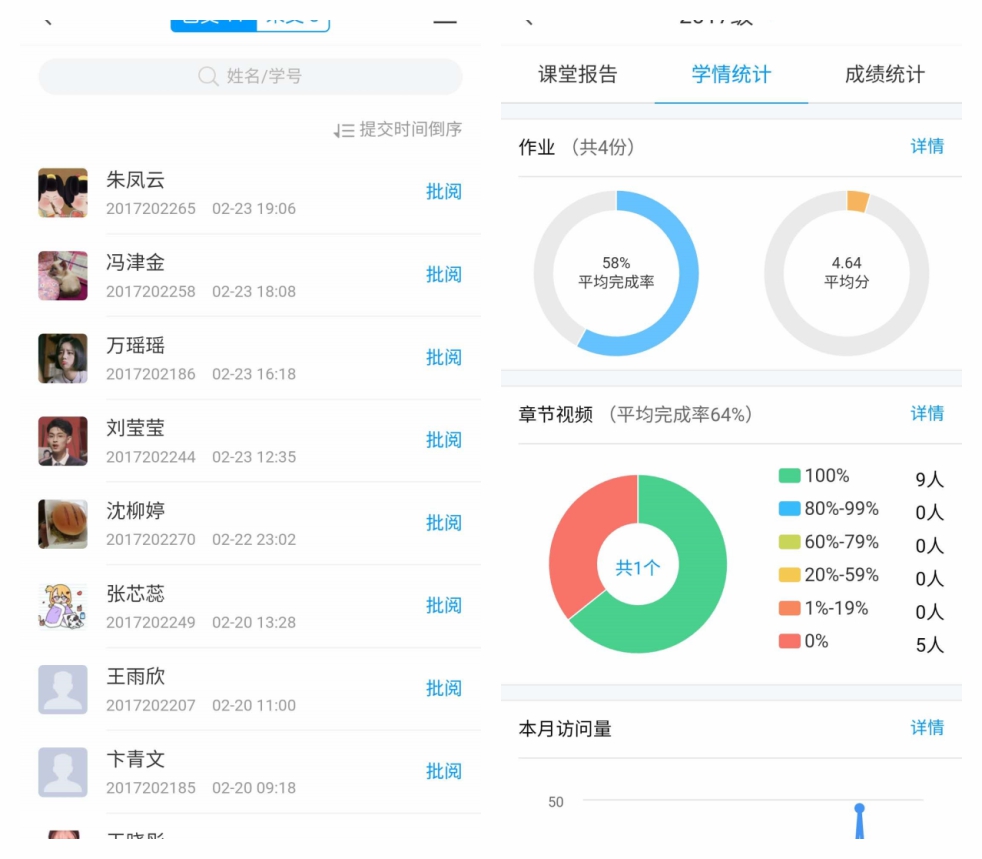
Task: Tap 张芯蕊's cartoon avatar
Action: (x=63, y=607)
